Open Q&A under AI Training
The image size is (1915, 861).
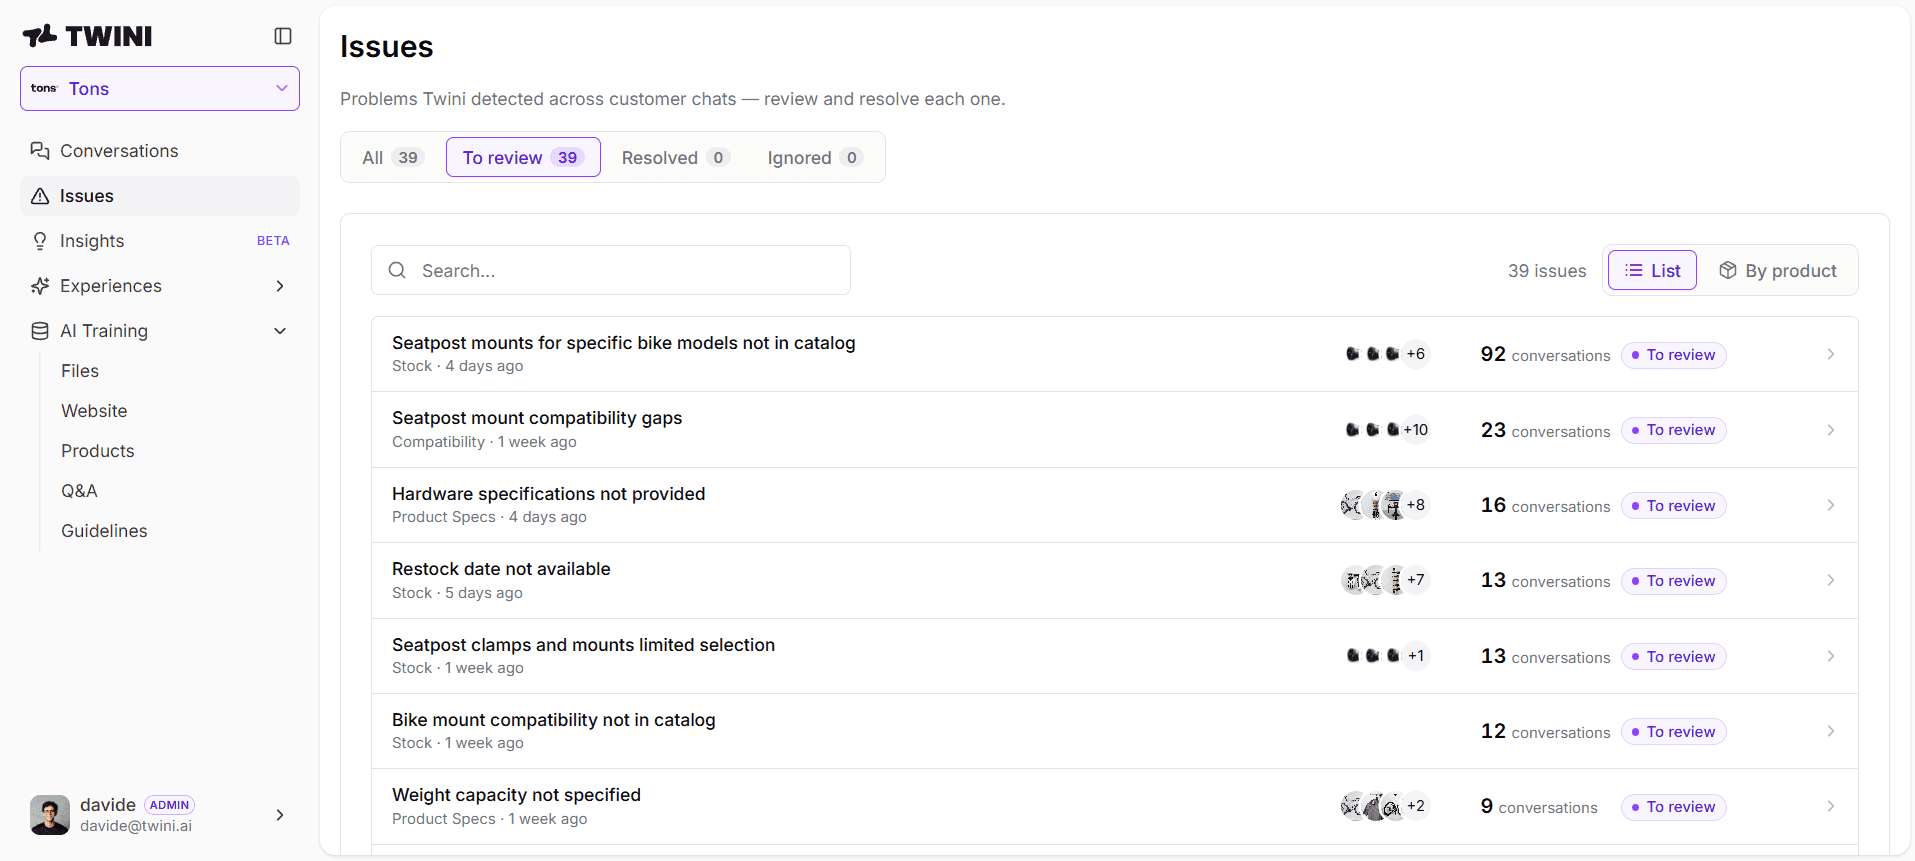tap(79, 491)
